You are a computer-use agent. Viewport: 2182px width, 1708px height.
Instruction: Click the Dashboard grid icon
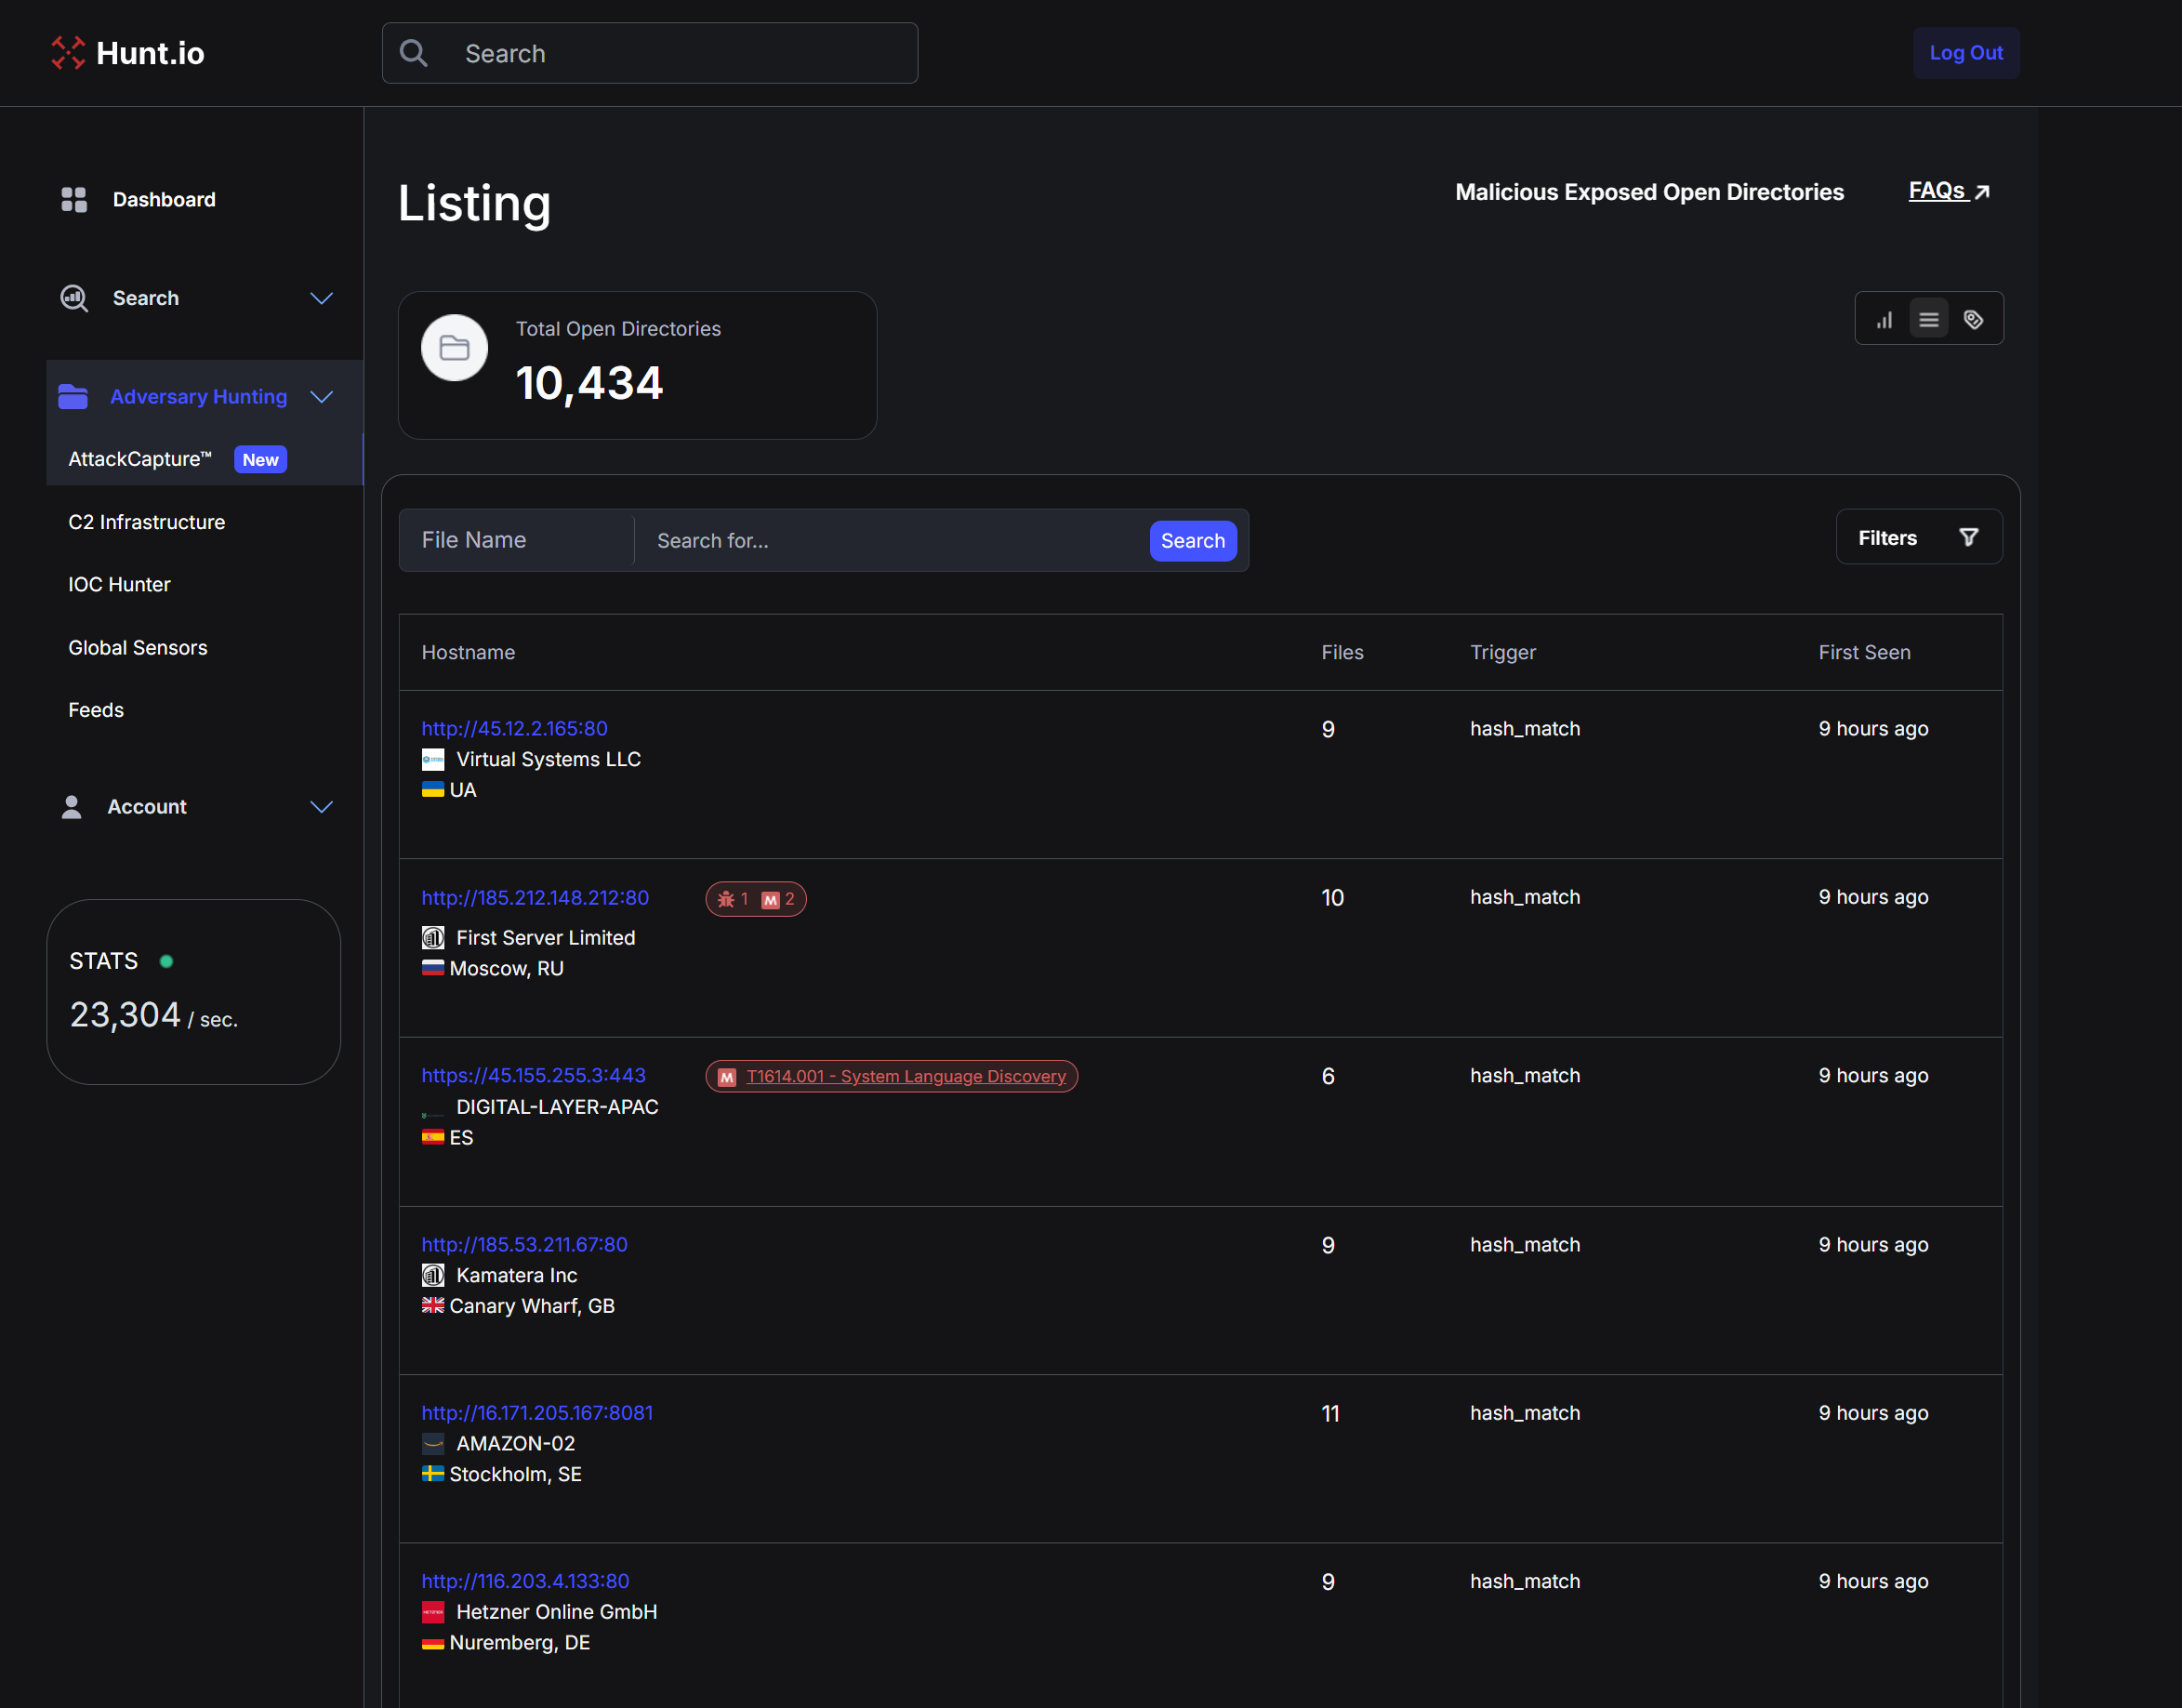click(x=73, y=199)
